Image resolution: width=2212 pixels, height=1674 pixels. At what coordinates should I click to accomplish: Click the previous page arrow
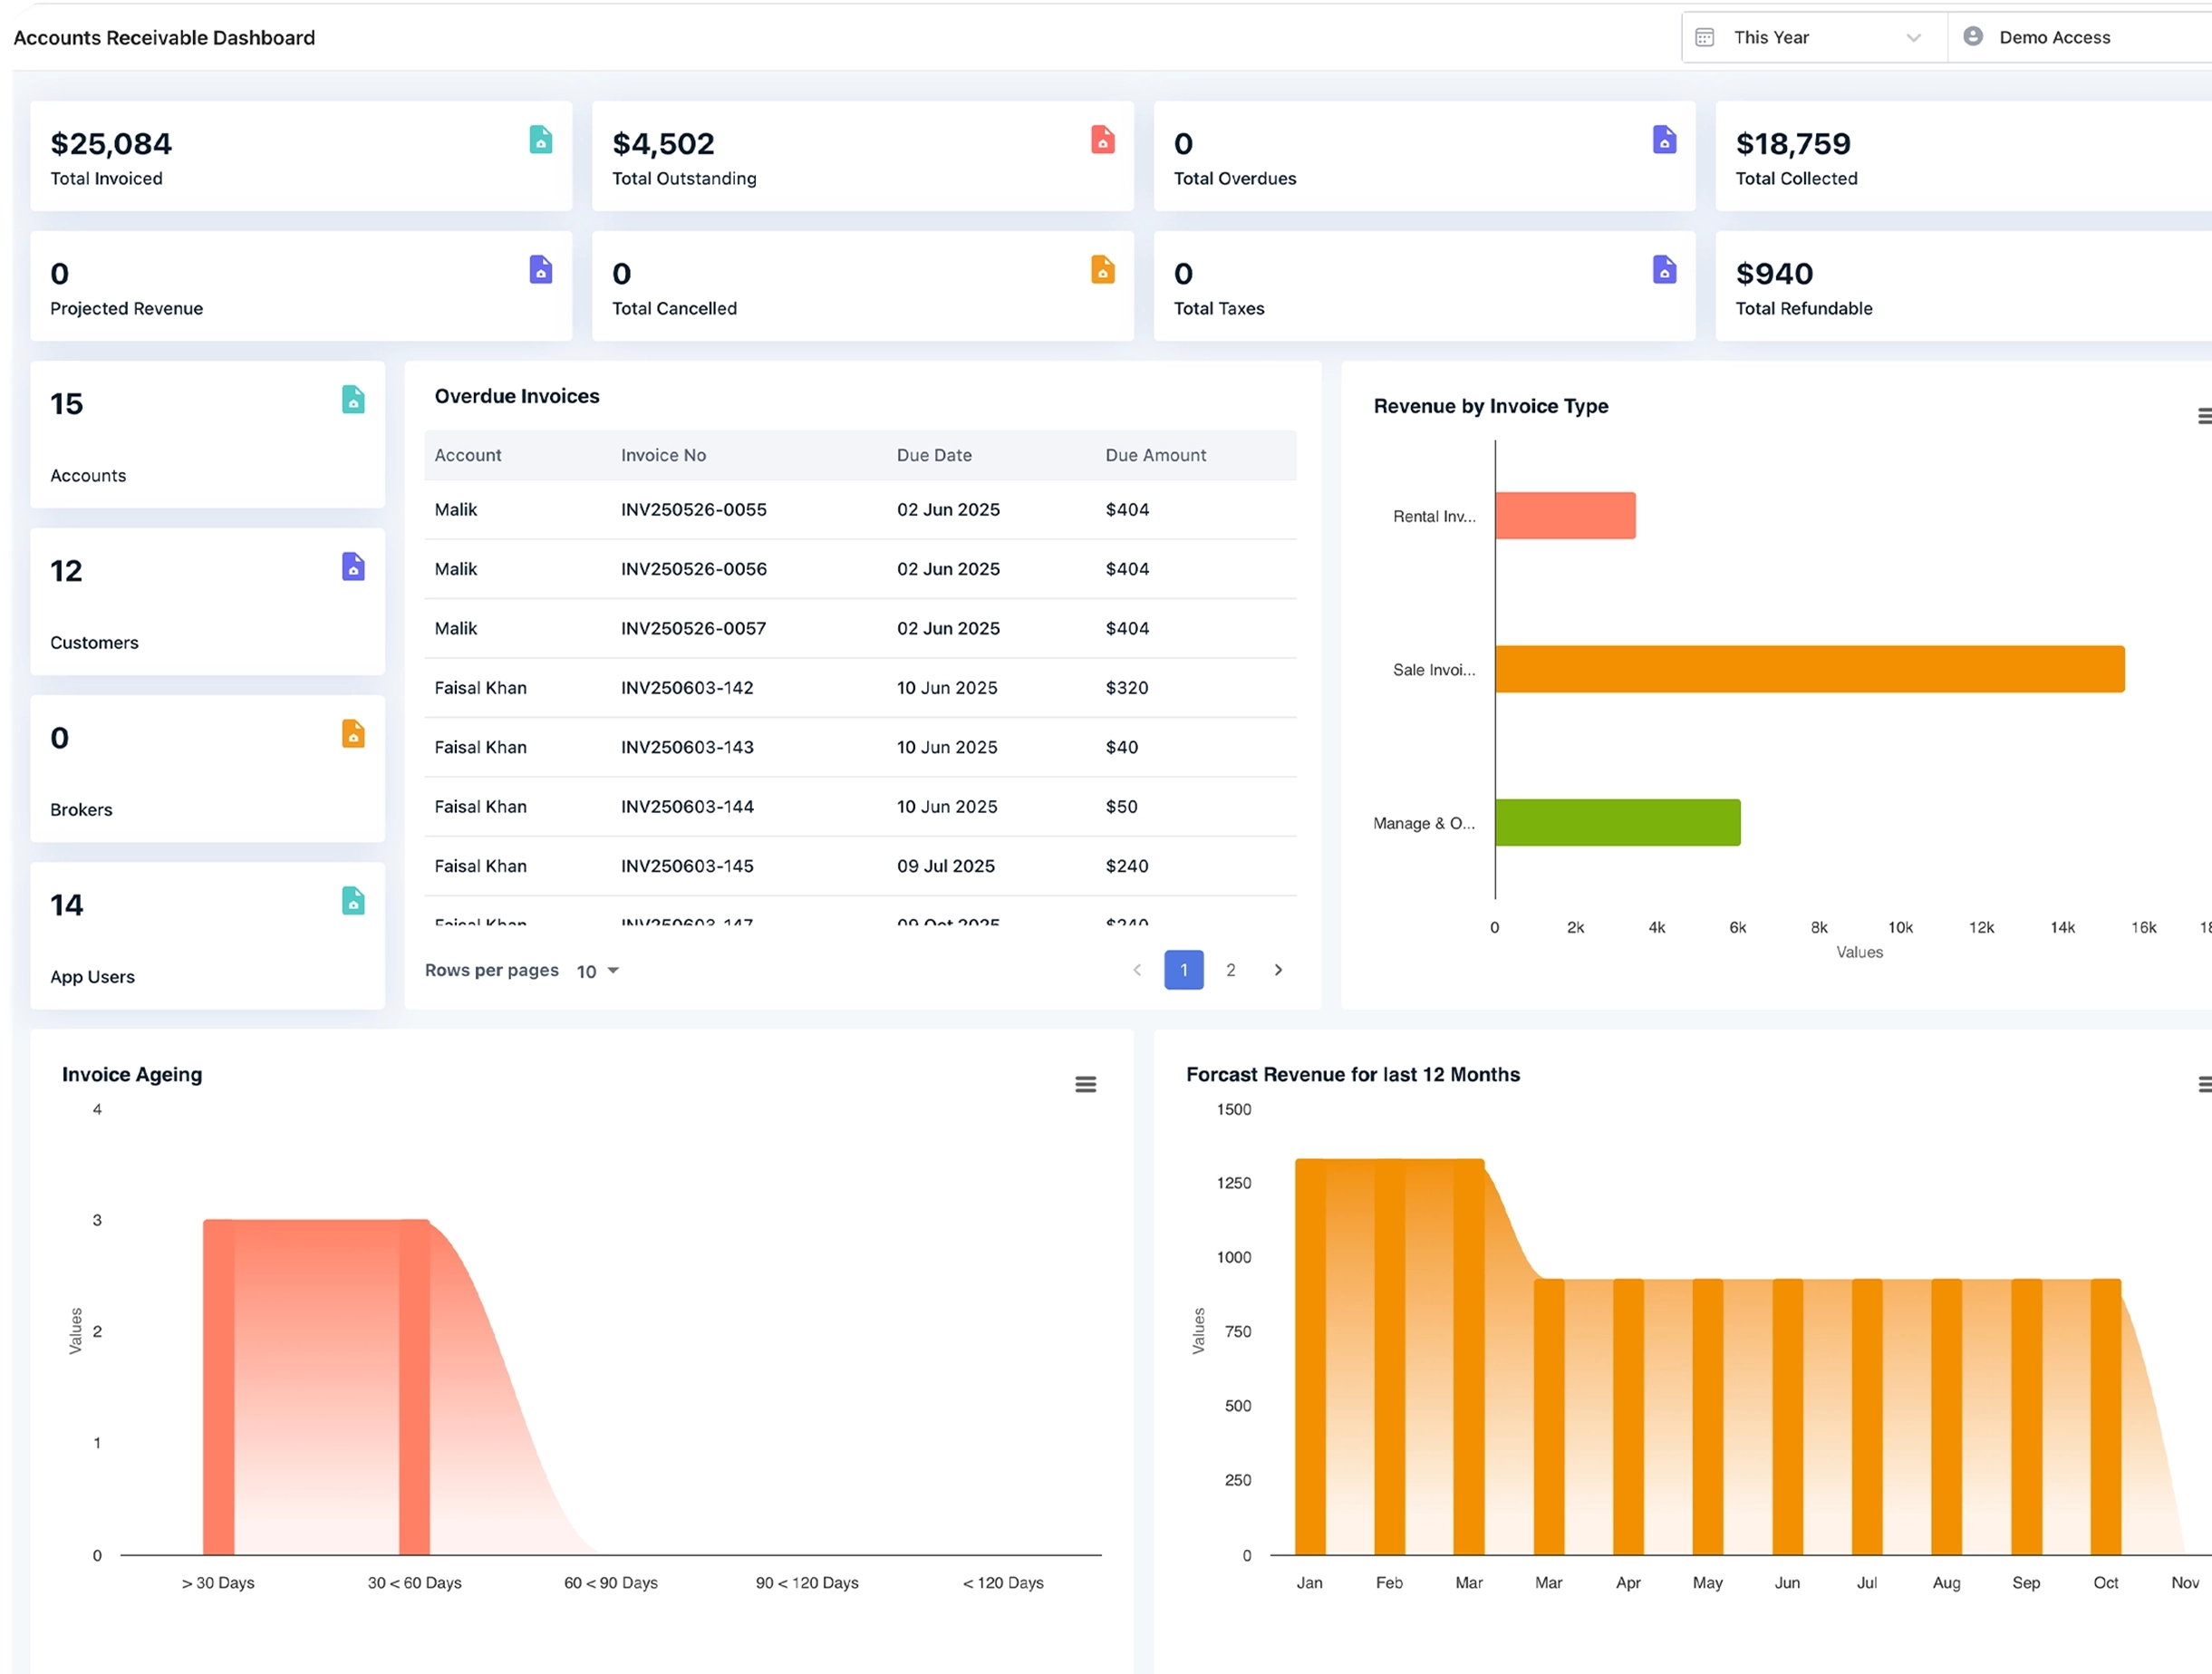click(x=1137, y=970)
